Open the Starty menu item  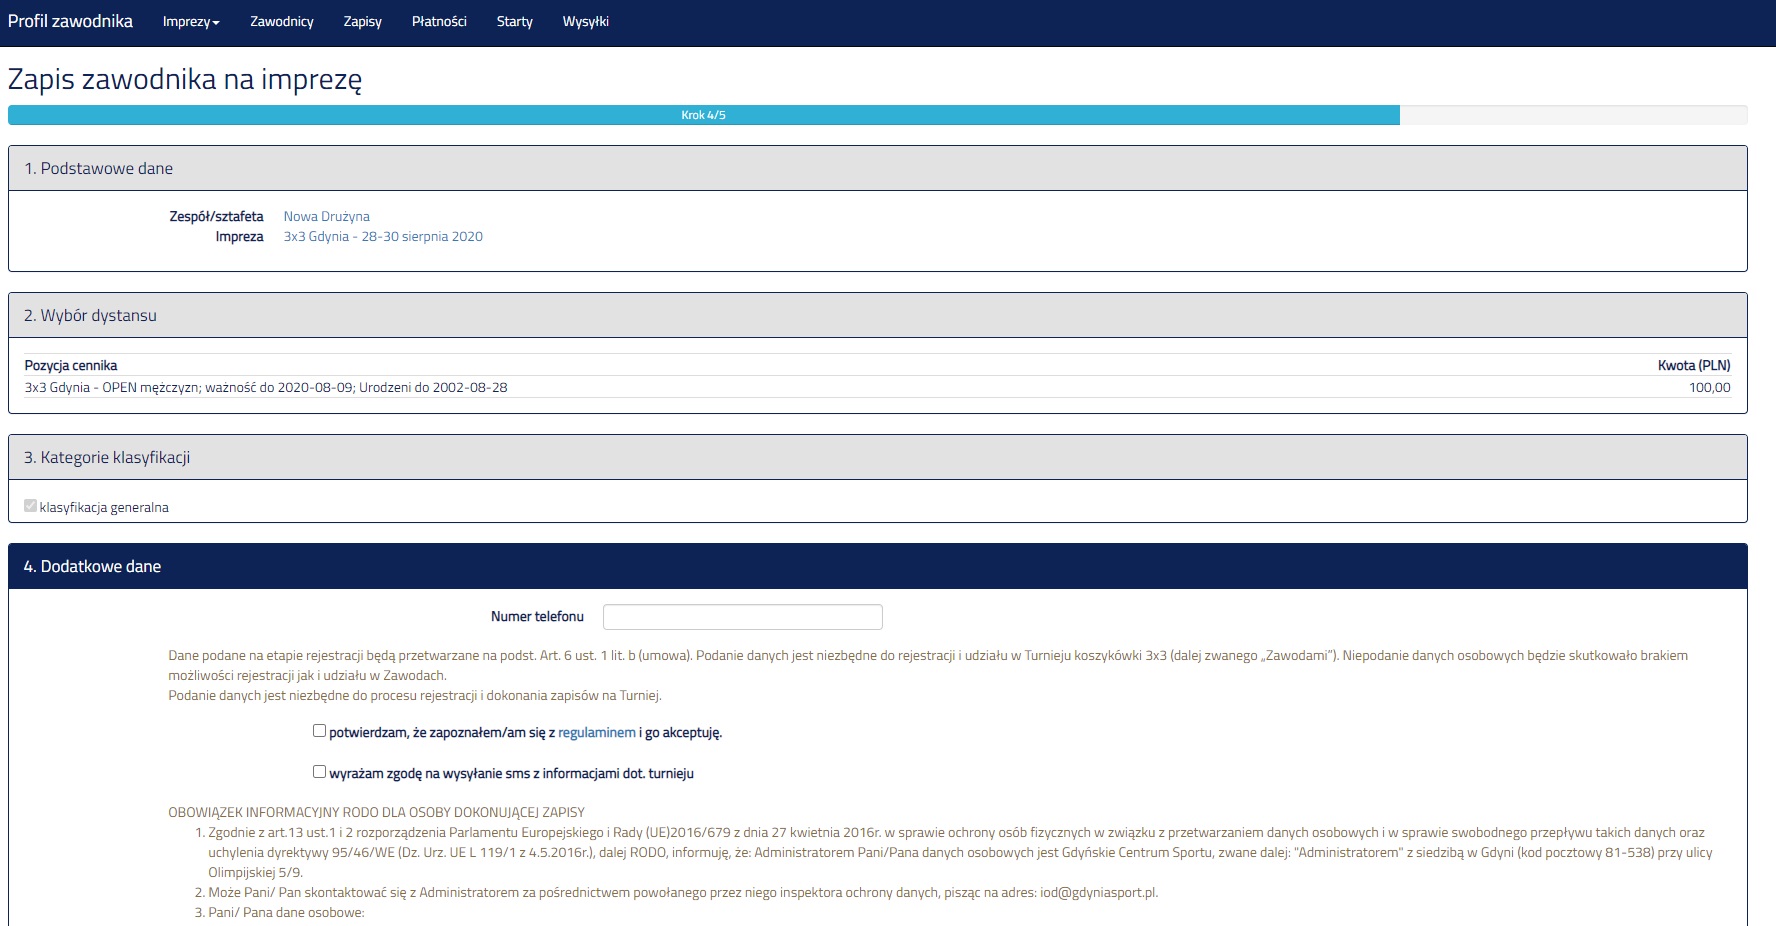point(514,22)
